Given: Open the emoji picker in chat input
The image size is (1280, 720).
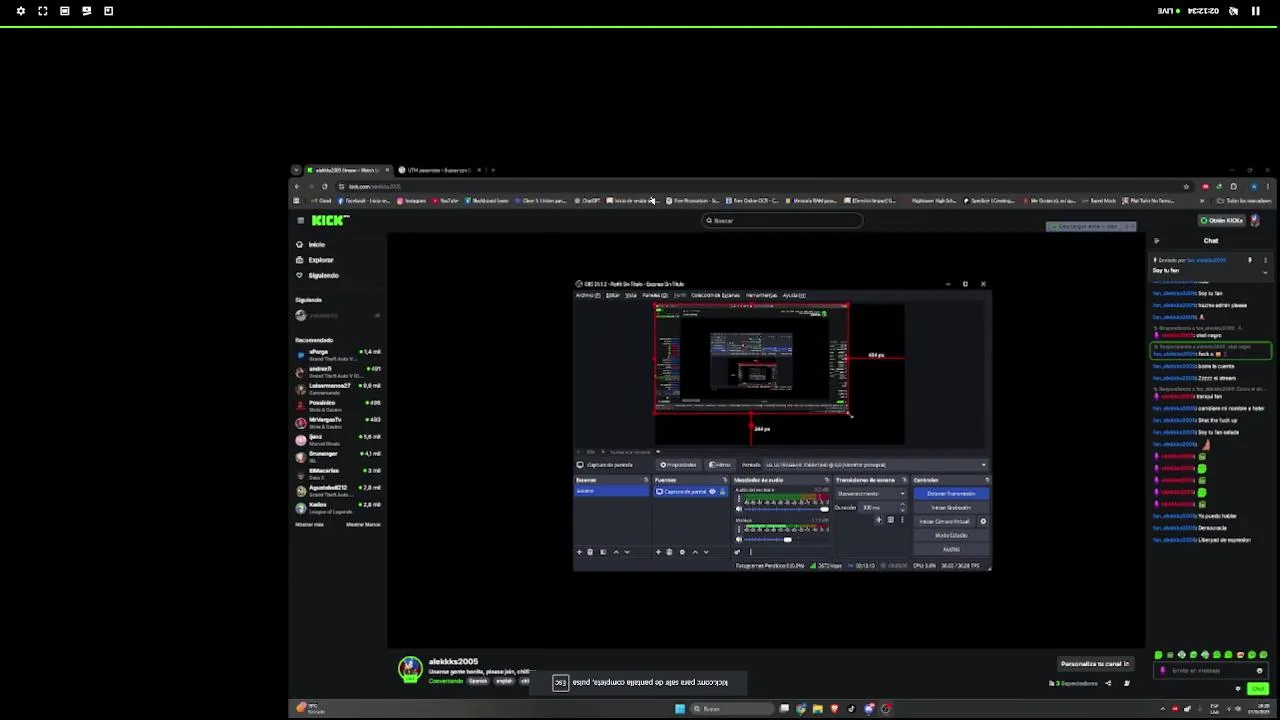Looking at the screenshot, I should coord(1260,671).
